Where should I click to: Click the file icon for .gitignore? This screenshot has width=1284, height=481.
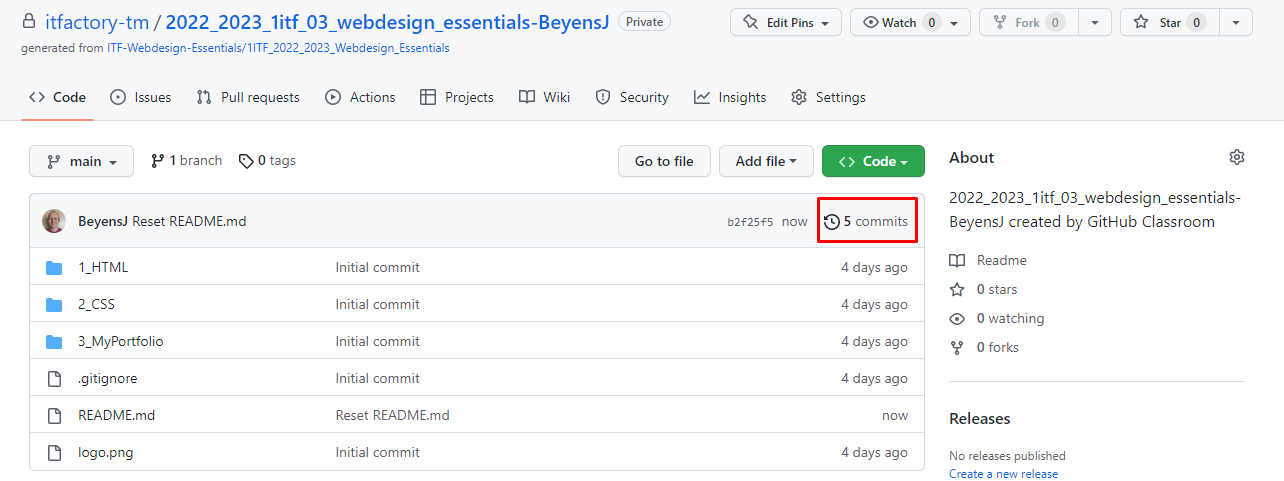point(54,378)
